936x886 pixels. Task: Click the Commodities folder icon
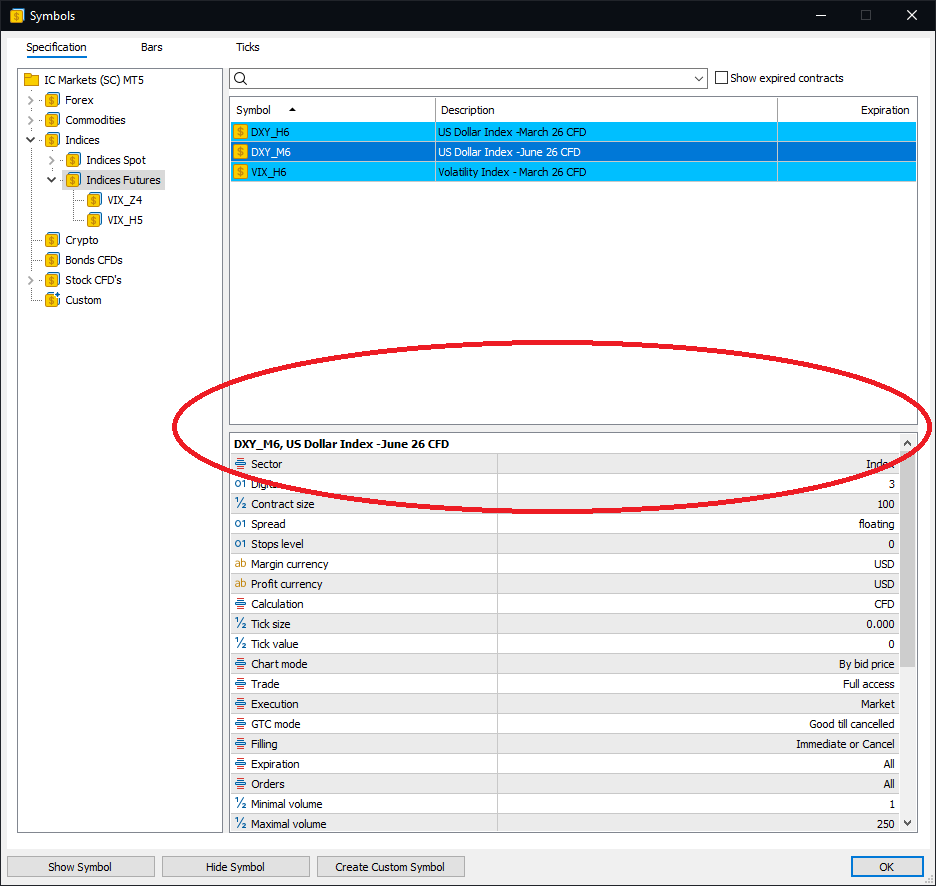point(53,120)
